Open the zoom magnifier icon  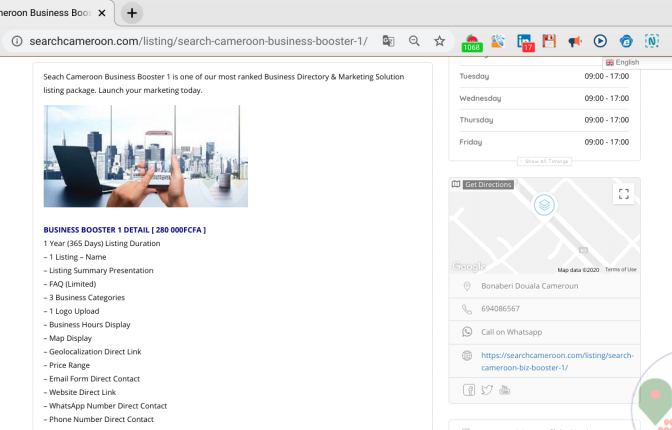414,41
